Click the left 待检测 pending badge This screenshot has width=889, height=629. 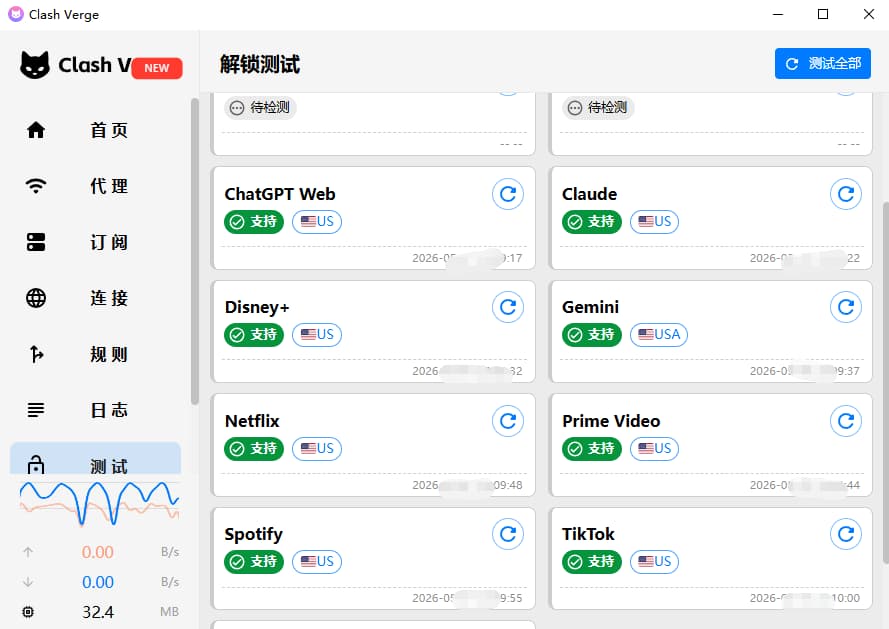pyautogui.click(x=260, y=107)
